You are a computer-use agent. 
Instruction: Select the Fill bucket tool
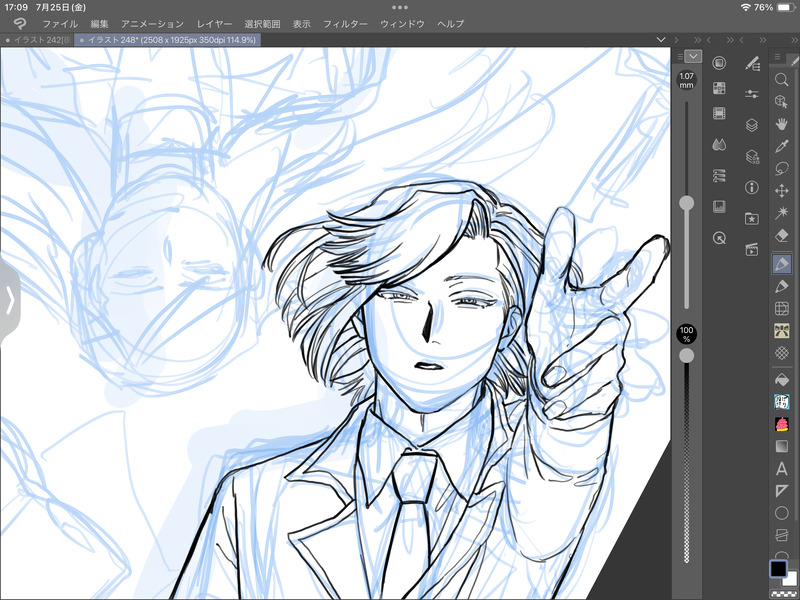coord(781,380)
